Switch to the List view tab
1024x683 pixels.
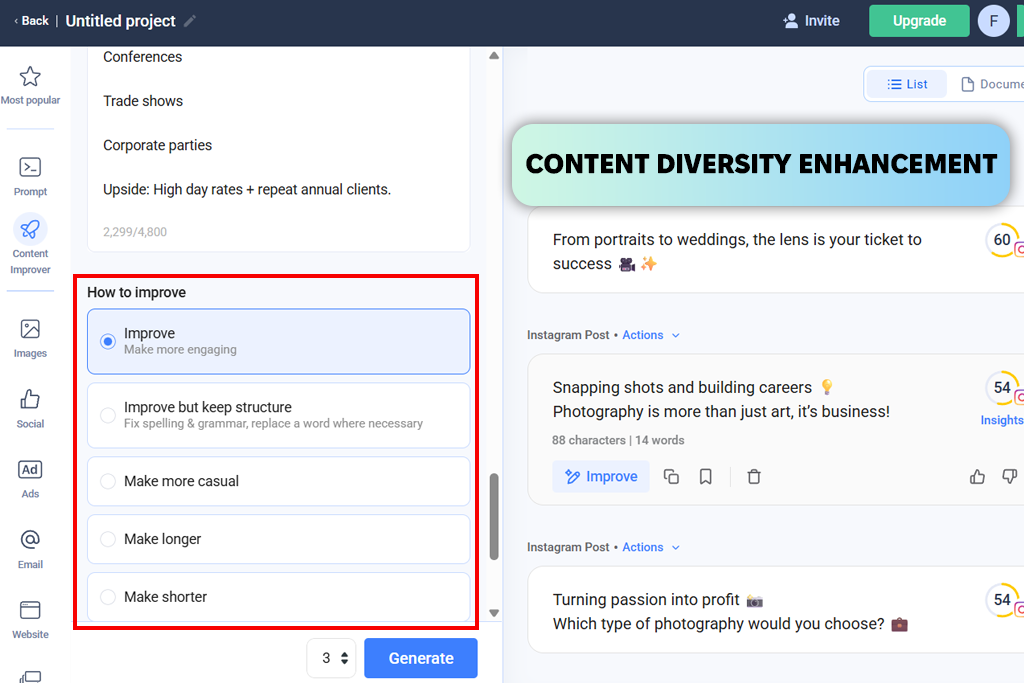coord(907,84)
